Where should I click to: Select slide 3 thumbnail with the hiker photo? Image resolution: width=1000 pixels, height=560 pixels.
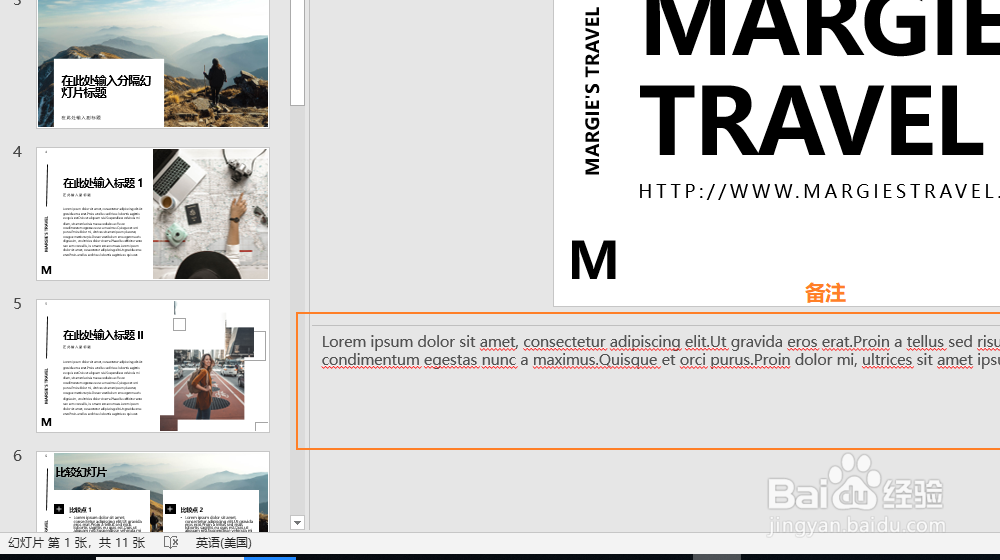click(153, 64)
